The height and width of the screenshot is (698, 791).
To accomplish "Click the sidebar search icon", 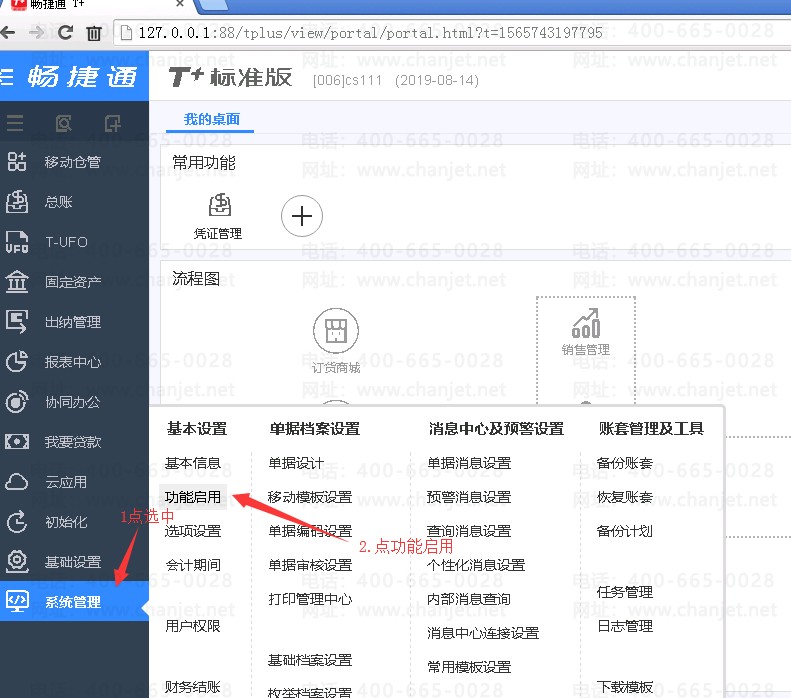I will click(x=63, y=123).
